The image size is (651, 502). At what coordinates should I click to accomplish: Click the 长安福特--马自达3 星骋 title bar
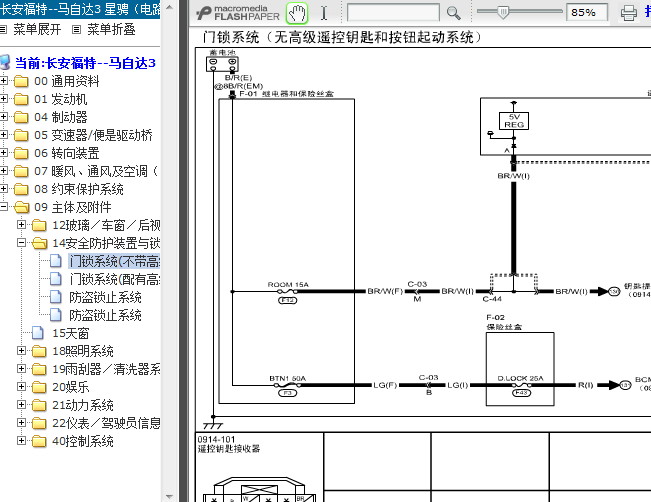click(x=80, y=9)
